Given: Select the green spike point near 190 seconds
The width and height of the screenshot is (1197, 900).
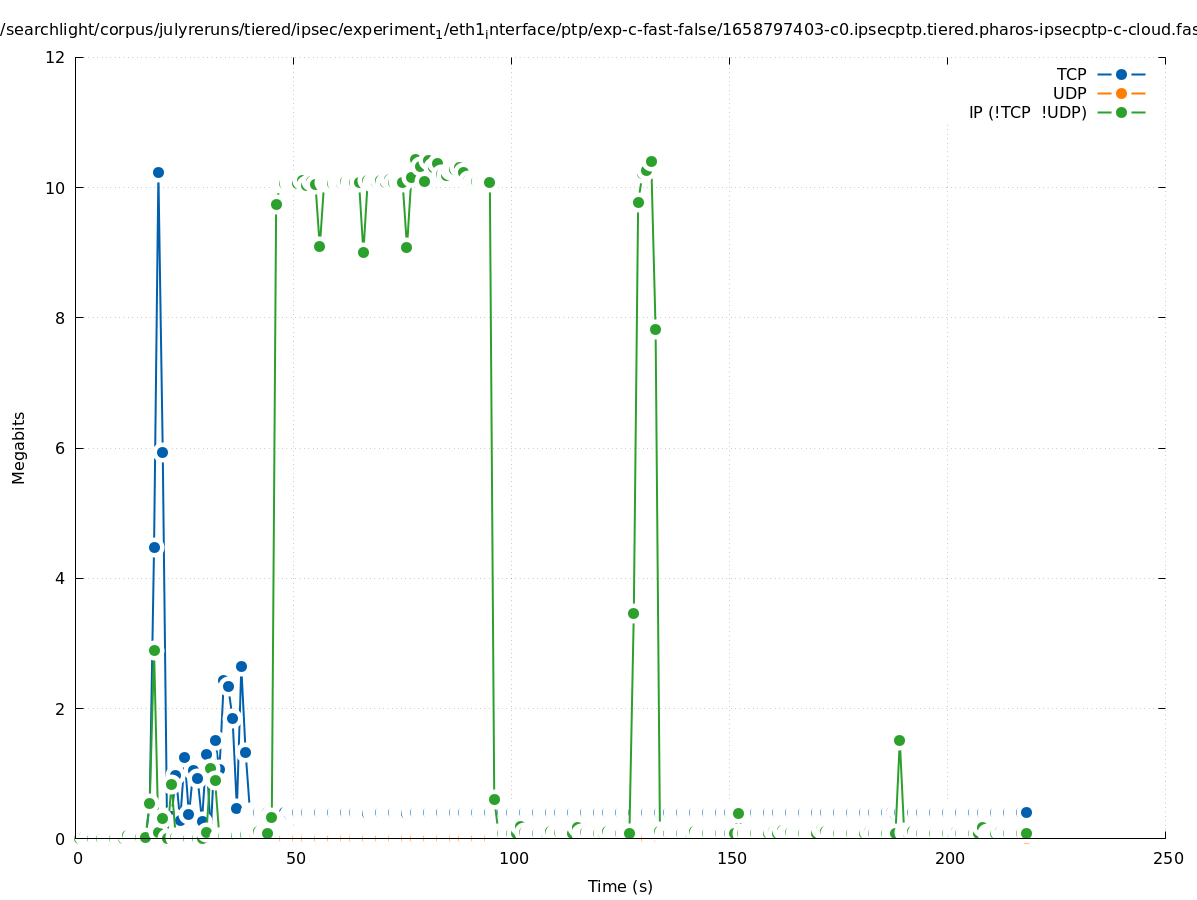Looking at the screenshot, I should click(x=899, y=741).
